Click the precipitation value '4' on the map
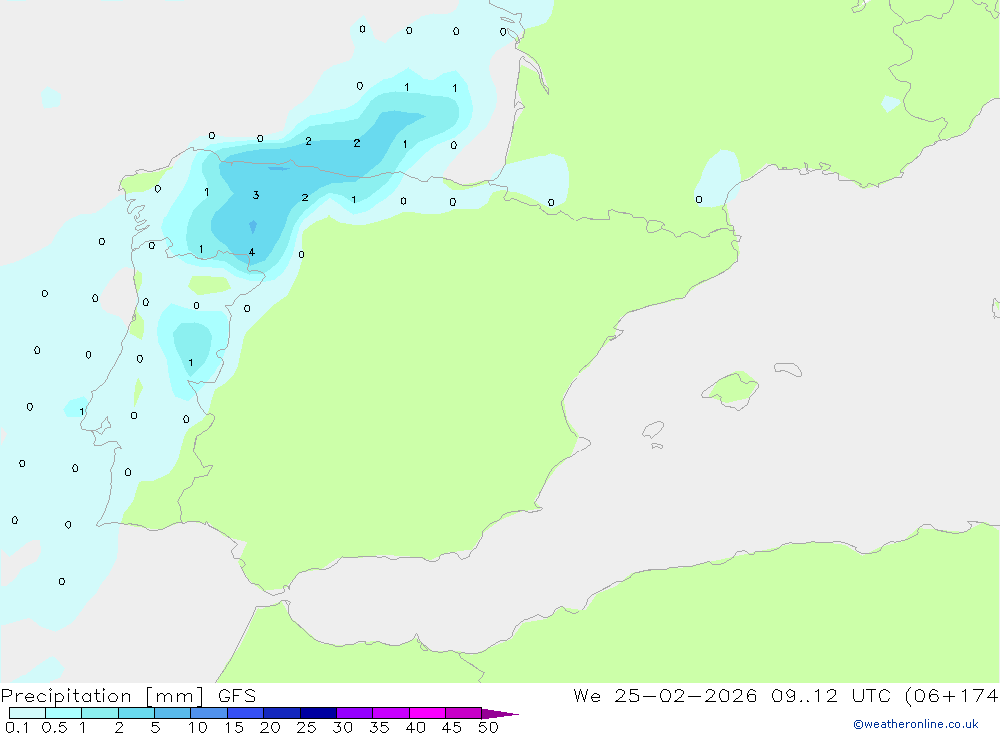This screenshot has height=733, width=1000. (252, 252)
